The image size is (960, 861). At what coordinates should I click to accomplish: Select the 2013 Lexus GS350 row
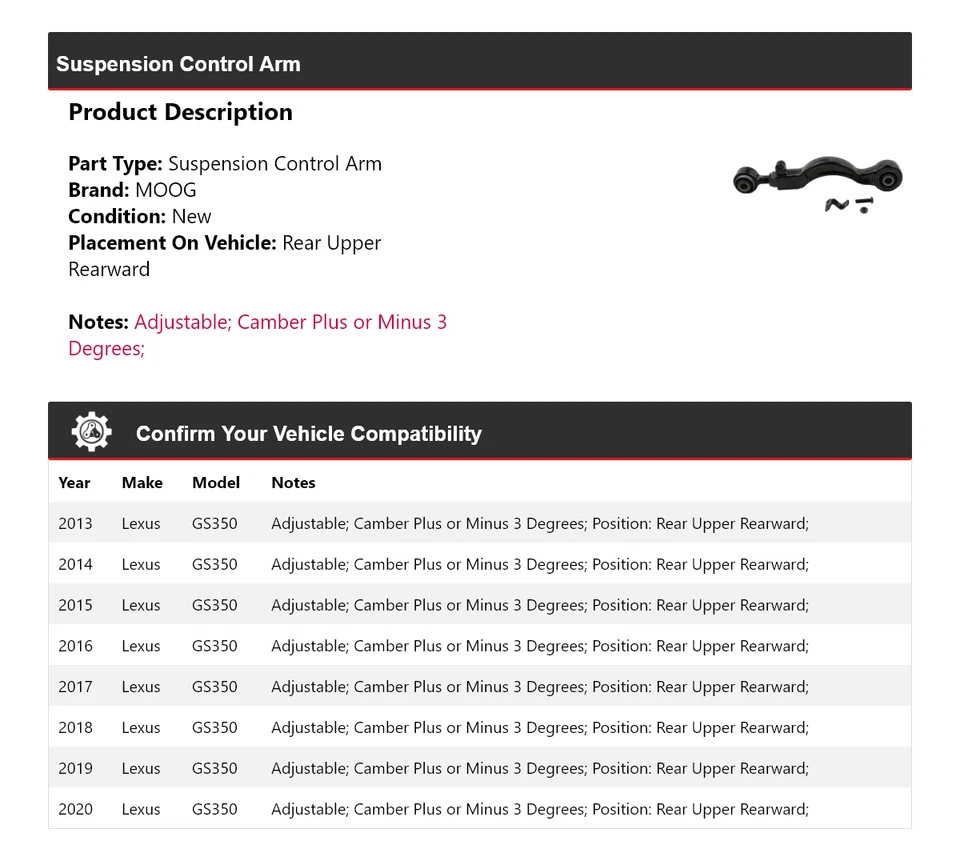pos(479,523)
